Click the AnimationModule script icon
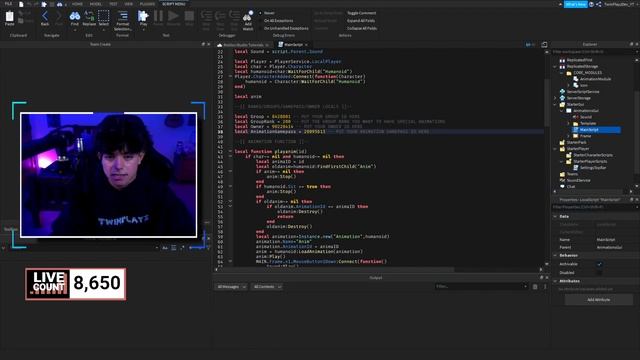Image resolution: width=640 pixels, height=360 pixels. (576, 79)
